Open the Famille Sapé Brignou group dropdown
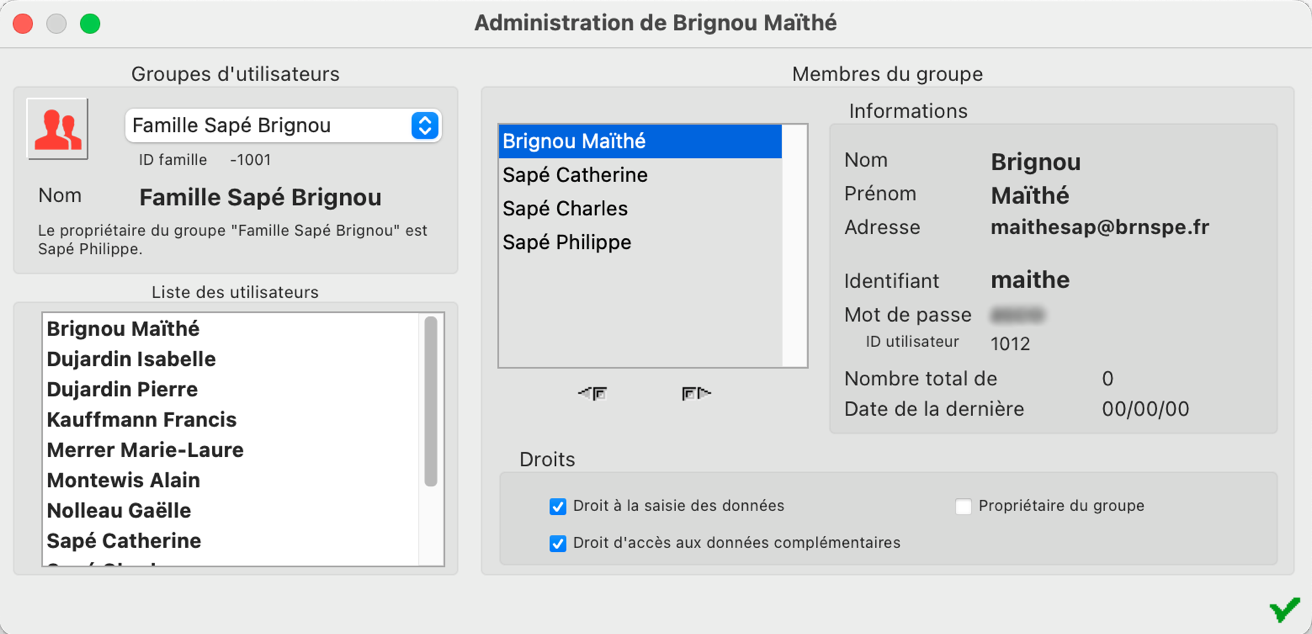Image resolution: width=1312 pixels, height=634 pixels. pos(283,125)
